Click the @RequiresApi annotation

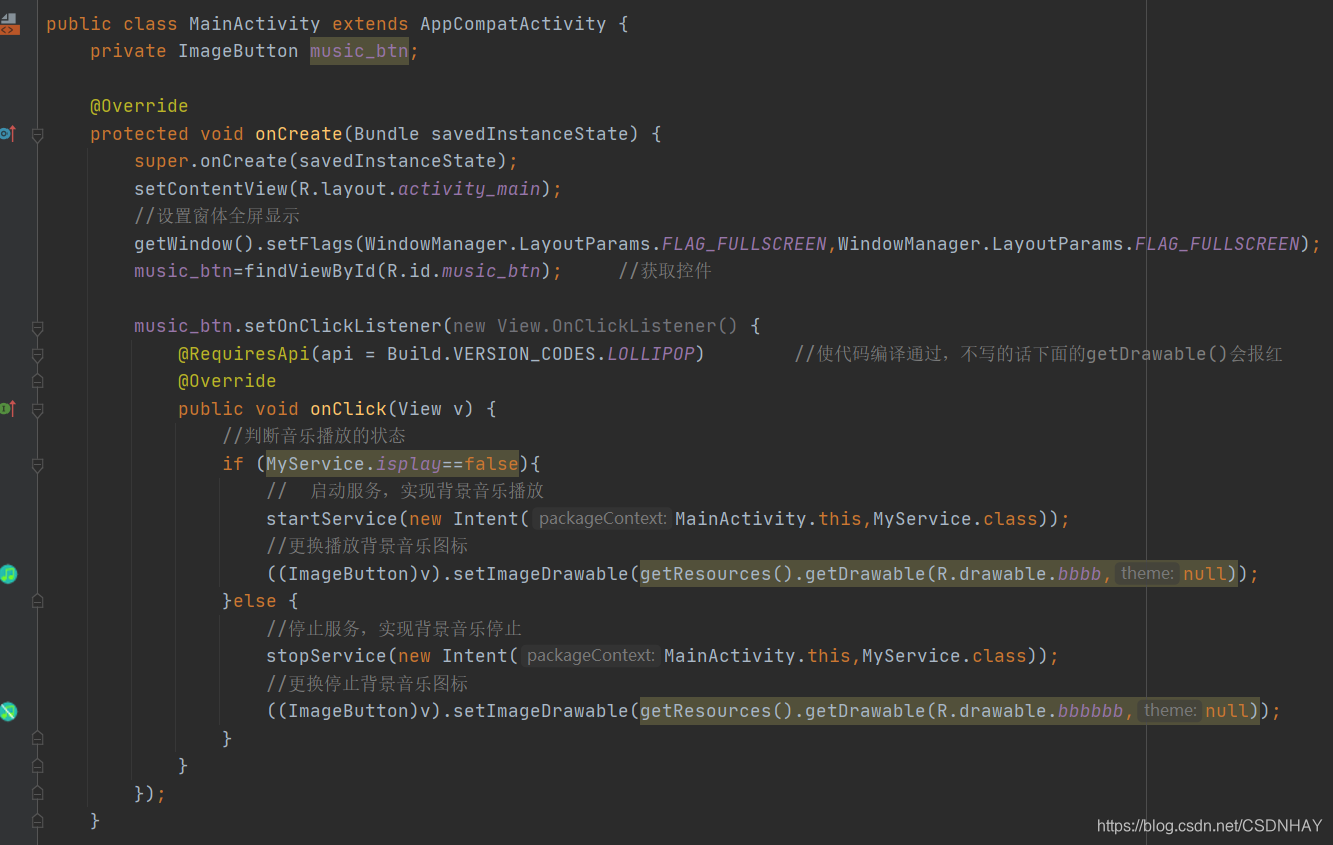point(244,354)
